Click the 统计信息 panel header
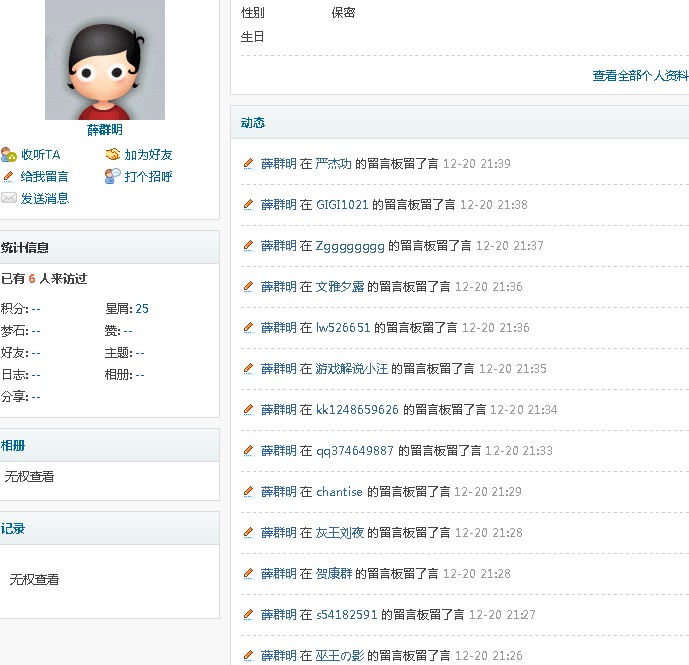The width and height of the screenshot is (689, 665). pos(109,247)
